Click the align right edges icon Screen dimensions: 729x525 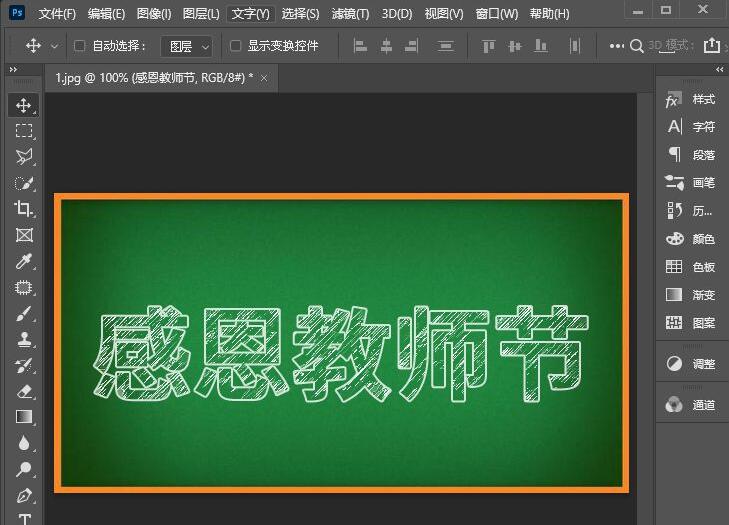[x=412, y=46]
